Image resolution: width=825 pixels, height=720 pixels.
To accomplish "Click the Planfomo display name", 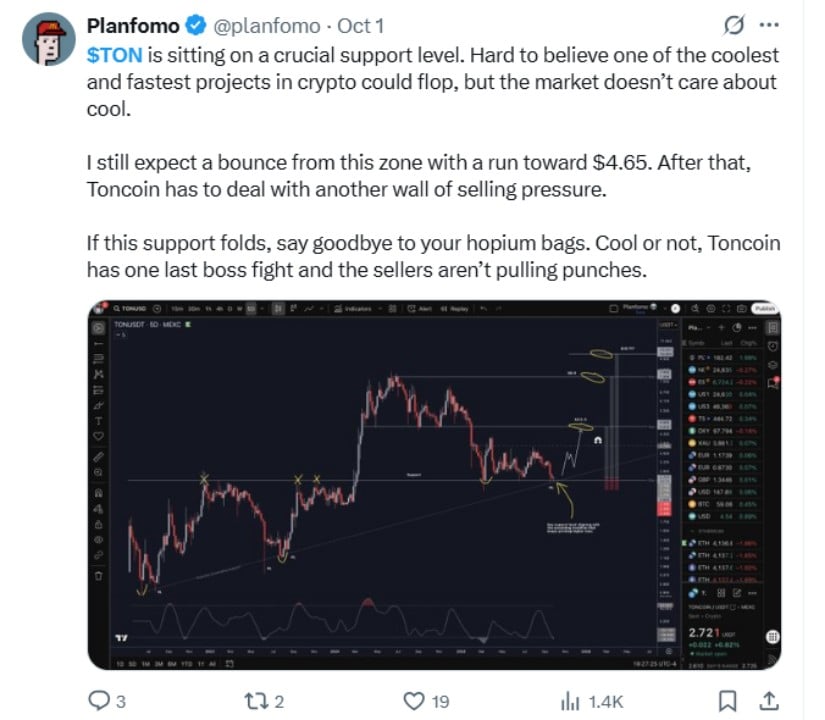I will (131, 26).
